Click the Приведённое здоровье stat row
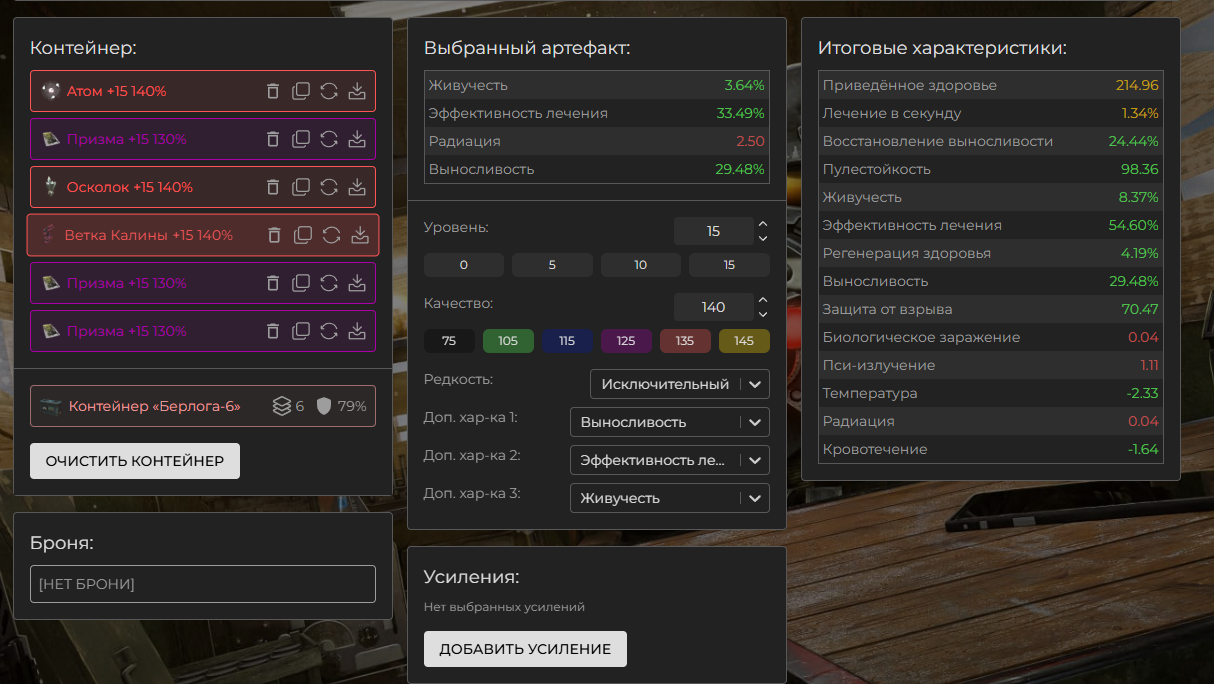Image resolution: width=1214 pixels, height=684 pixels. 991,85
